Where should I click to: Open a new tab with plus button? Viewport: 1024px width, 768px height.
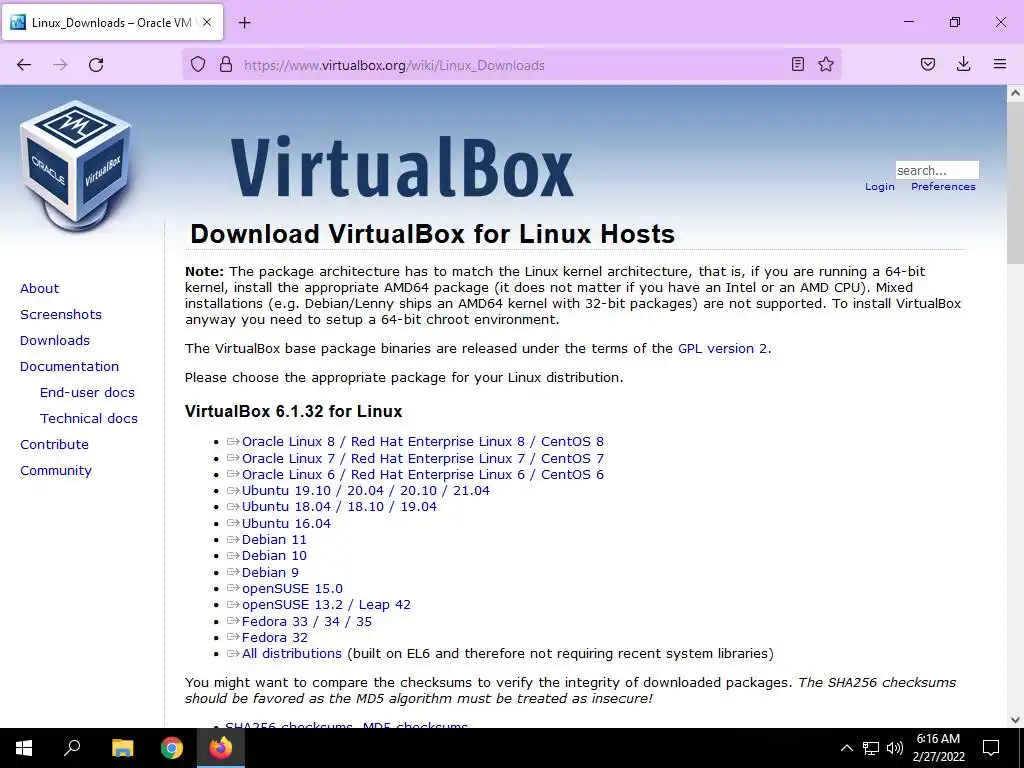click(x=244, y=23)
